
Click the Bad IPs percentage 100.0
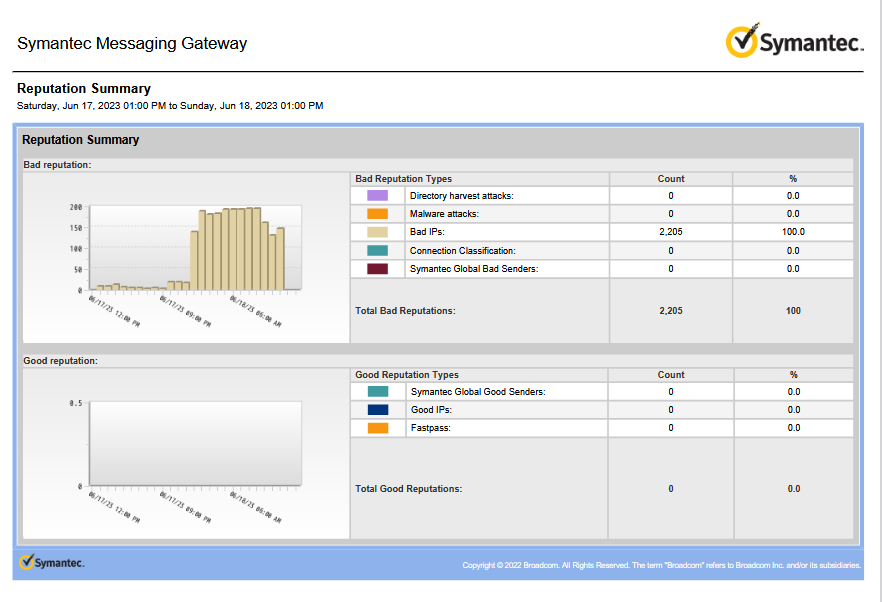(x=793, y=232)
